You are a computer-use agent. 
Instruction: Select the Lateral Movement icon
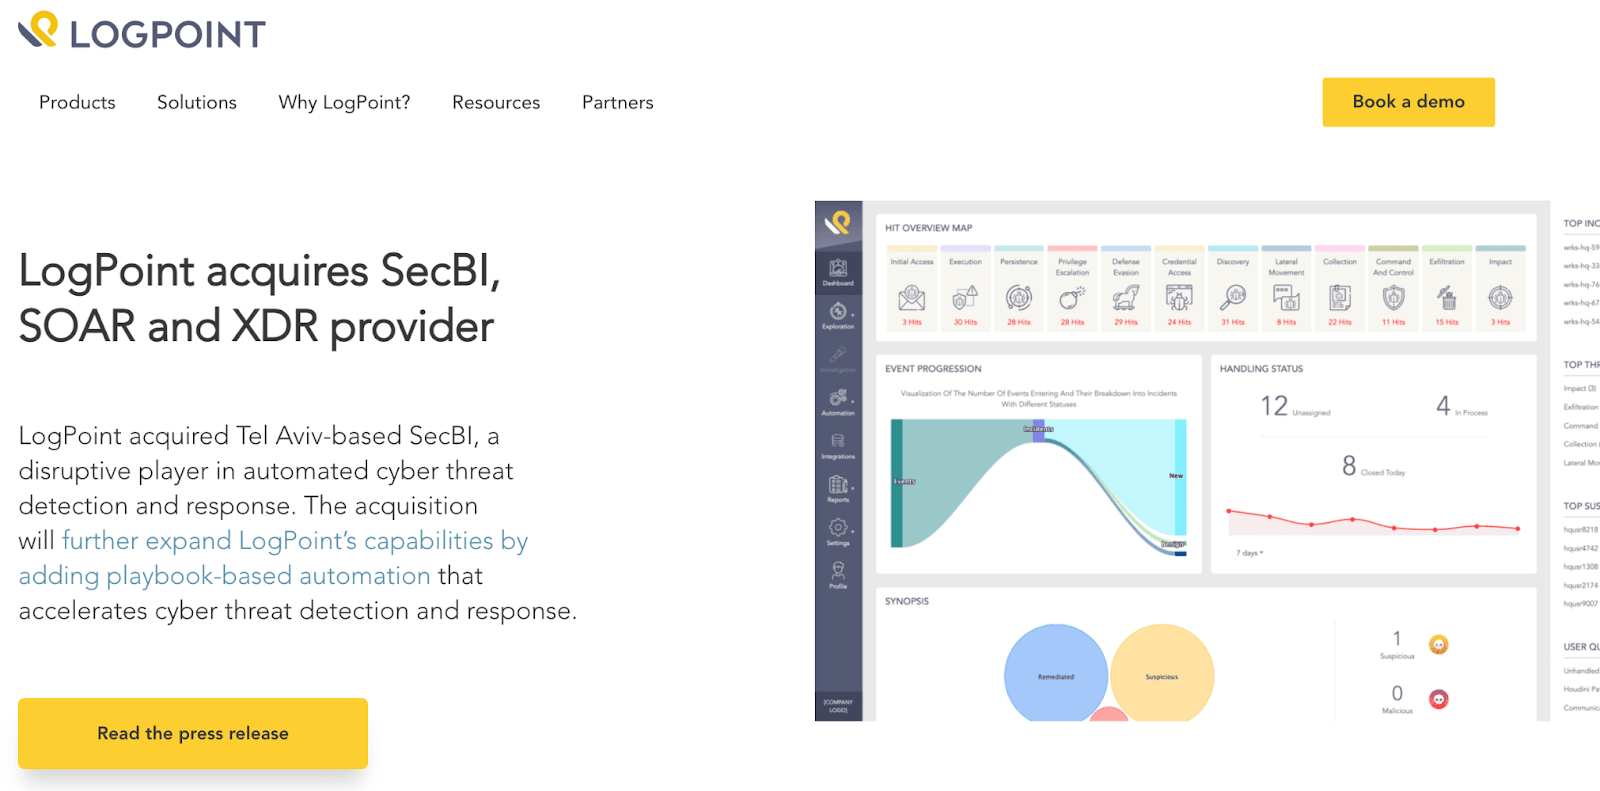click(x=1286, y=298)
